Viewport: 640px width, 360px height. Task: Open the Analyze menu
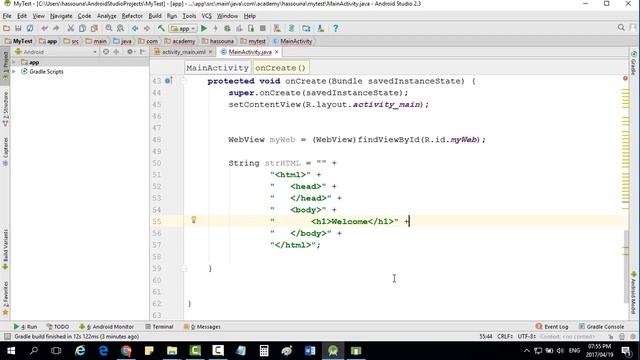pos(107,16)
